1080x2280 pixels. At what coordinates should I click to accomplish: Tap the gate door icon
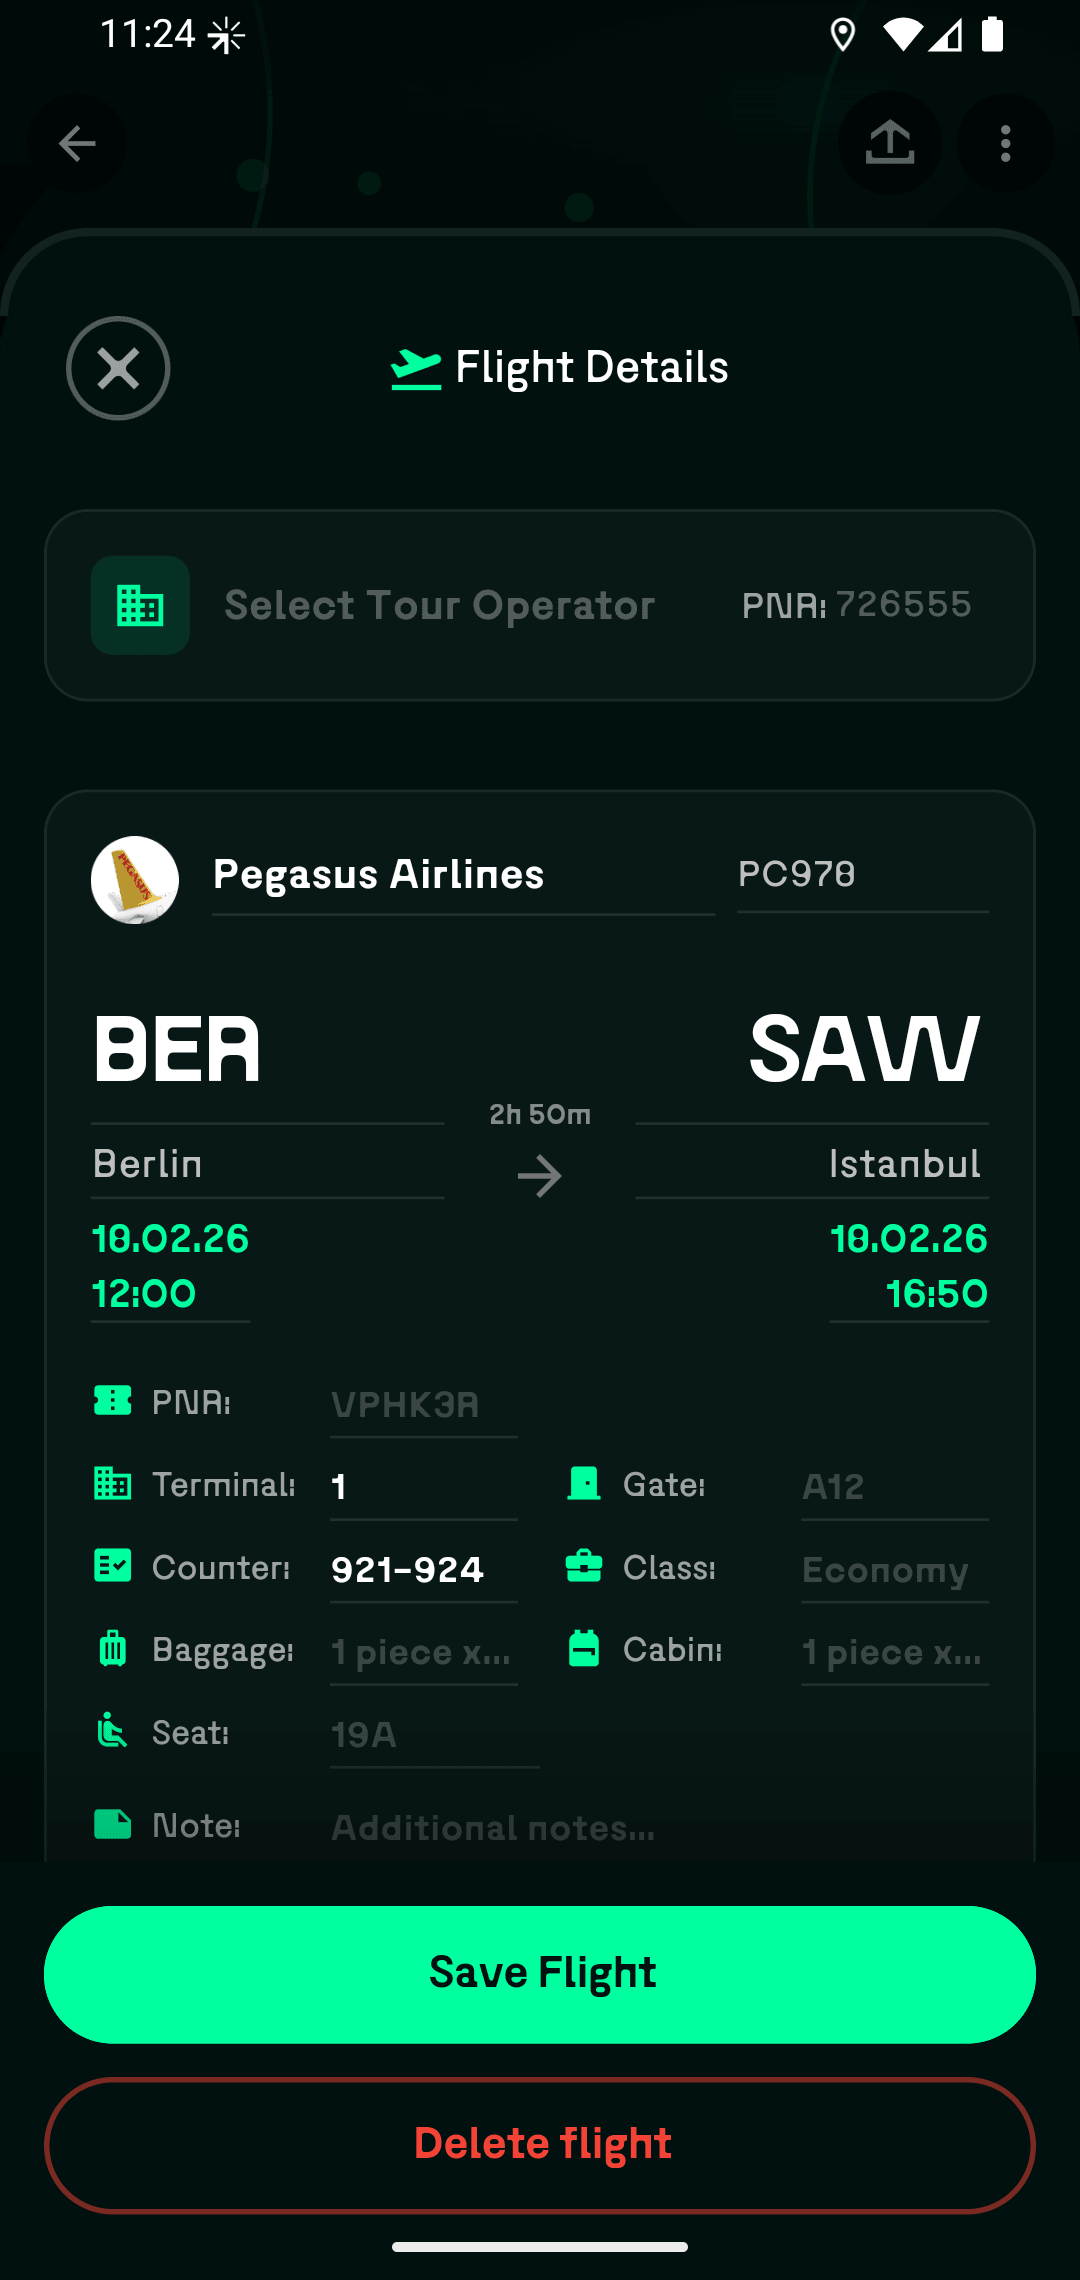pos(584,1484)
